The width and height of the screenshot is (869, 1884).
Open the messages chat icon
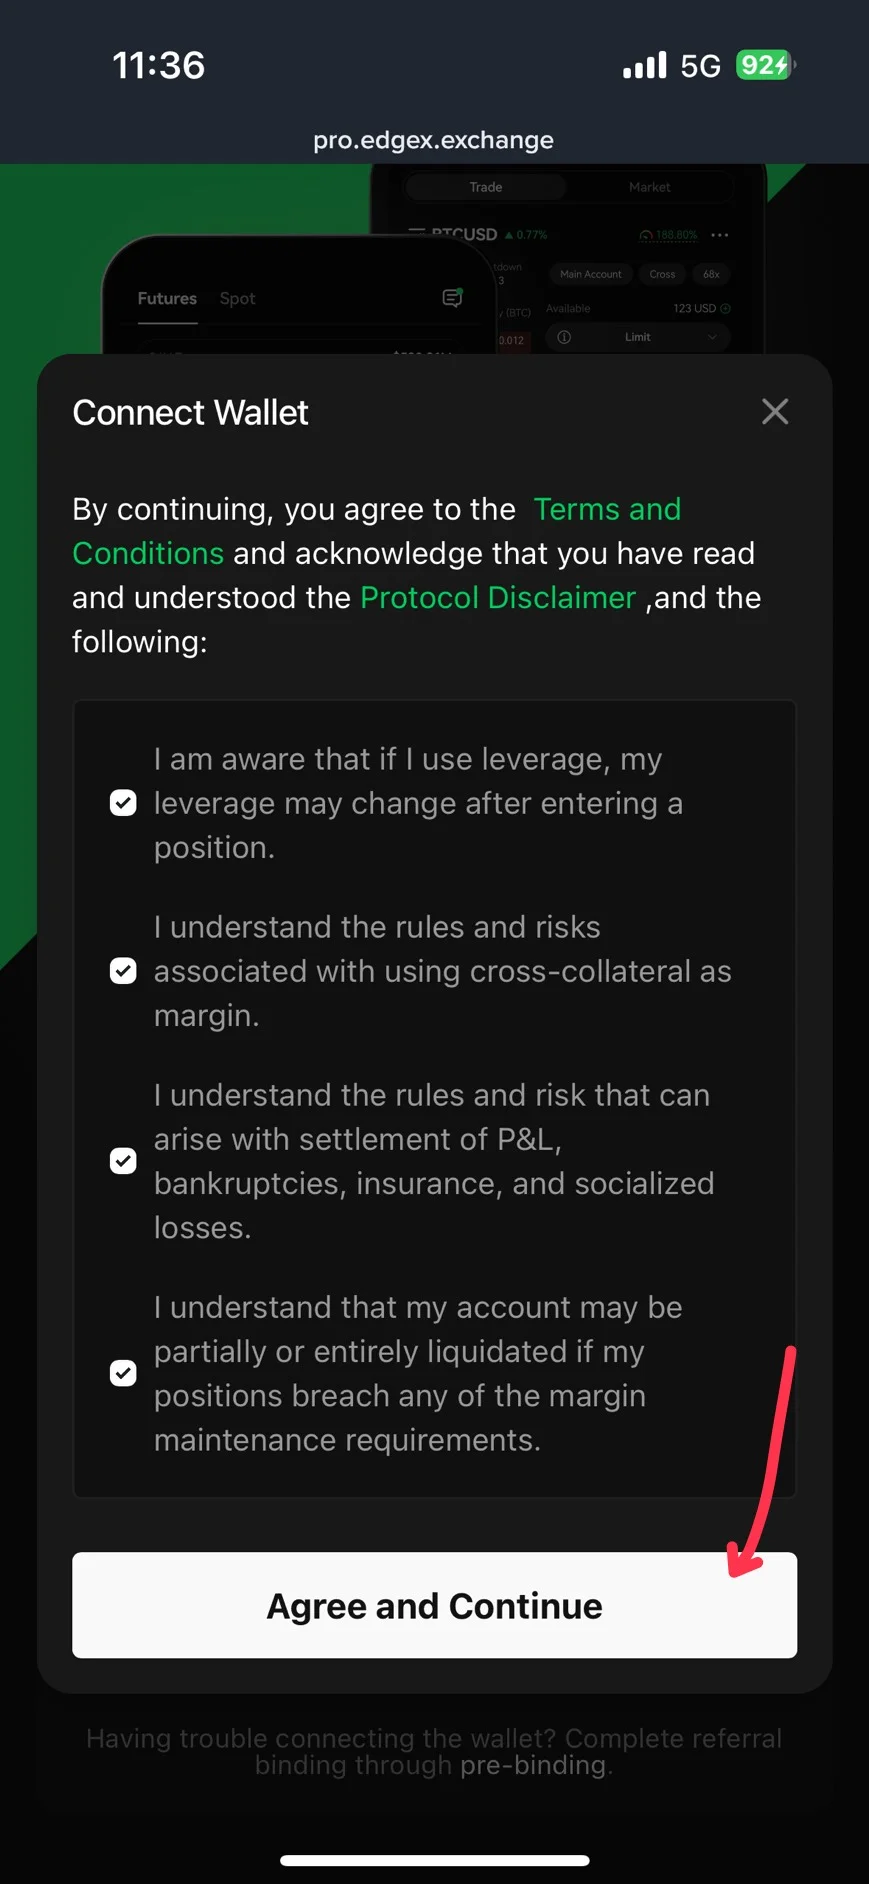point(452,298)
